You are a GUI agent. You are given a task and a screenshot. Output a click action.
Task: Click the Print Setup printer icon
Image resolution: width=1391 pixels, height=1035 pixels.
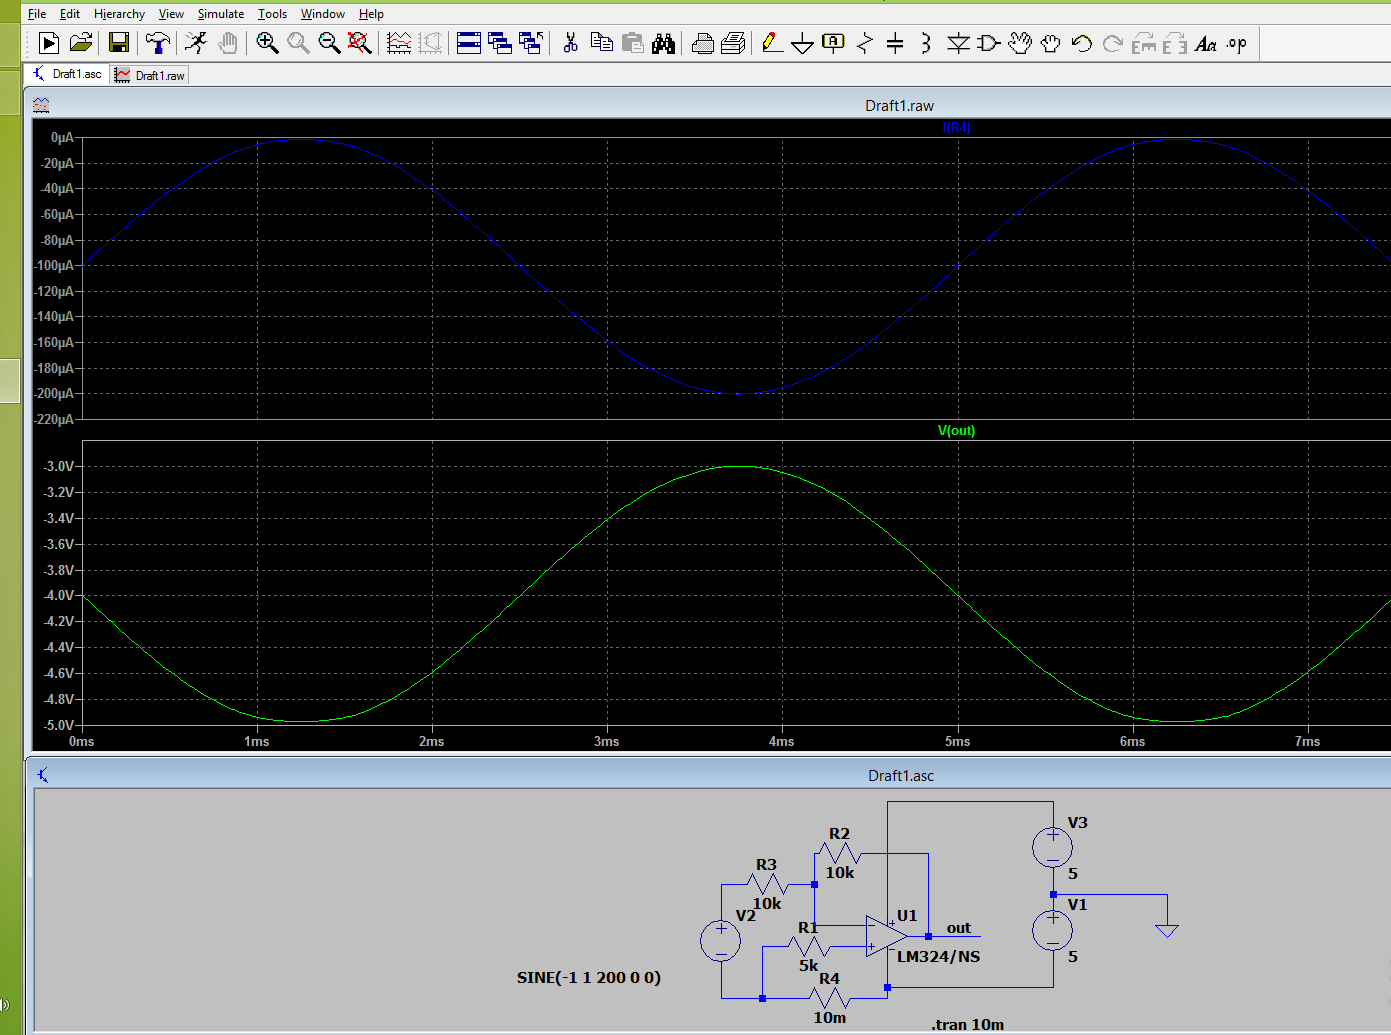pos(702,43)
